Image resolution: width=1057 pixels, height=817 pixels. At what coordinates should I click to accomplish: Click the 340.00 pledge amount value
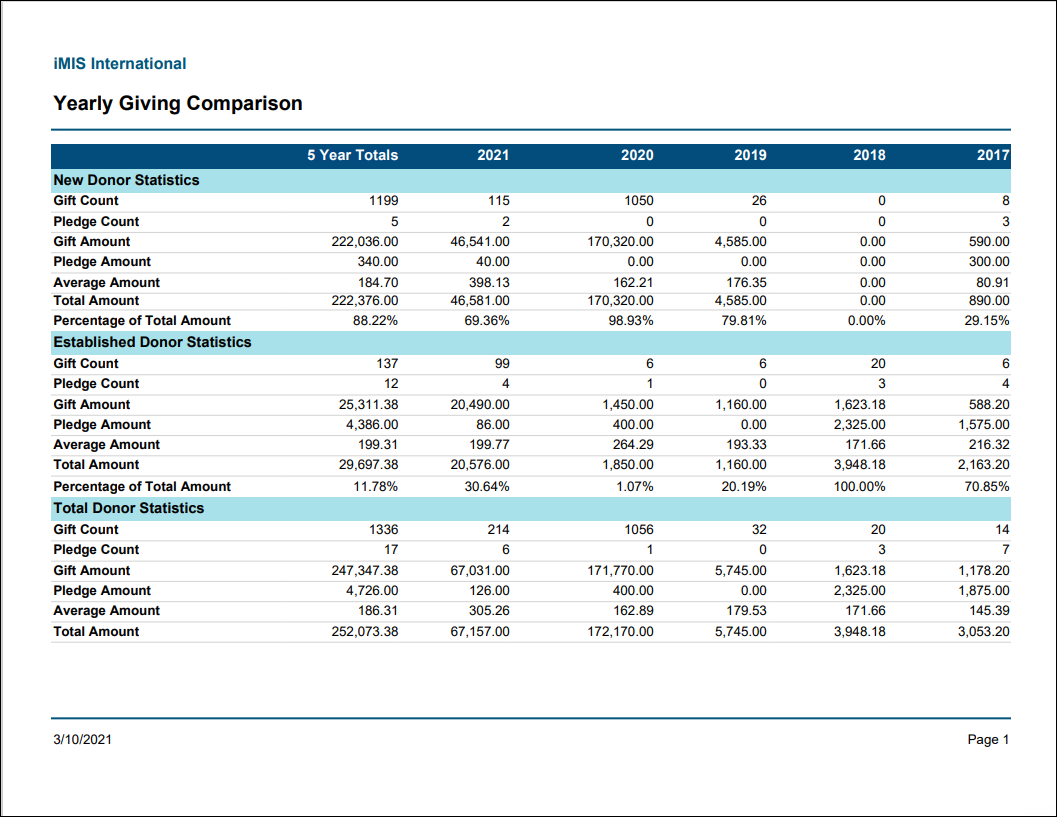pos(378,262)
